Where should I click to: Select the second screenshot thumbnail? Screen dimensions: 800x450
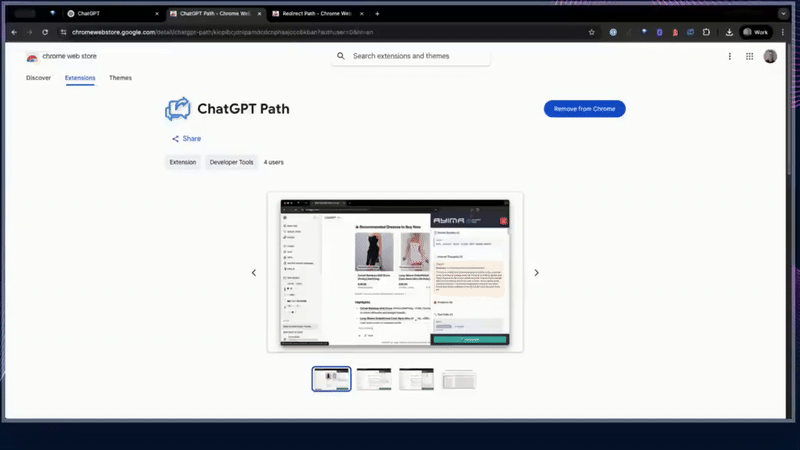[x=374, y=379]
